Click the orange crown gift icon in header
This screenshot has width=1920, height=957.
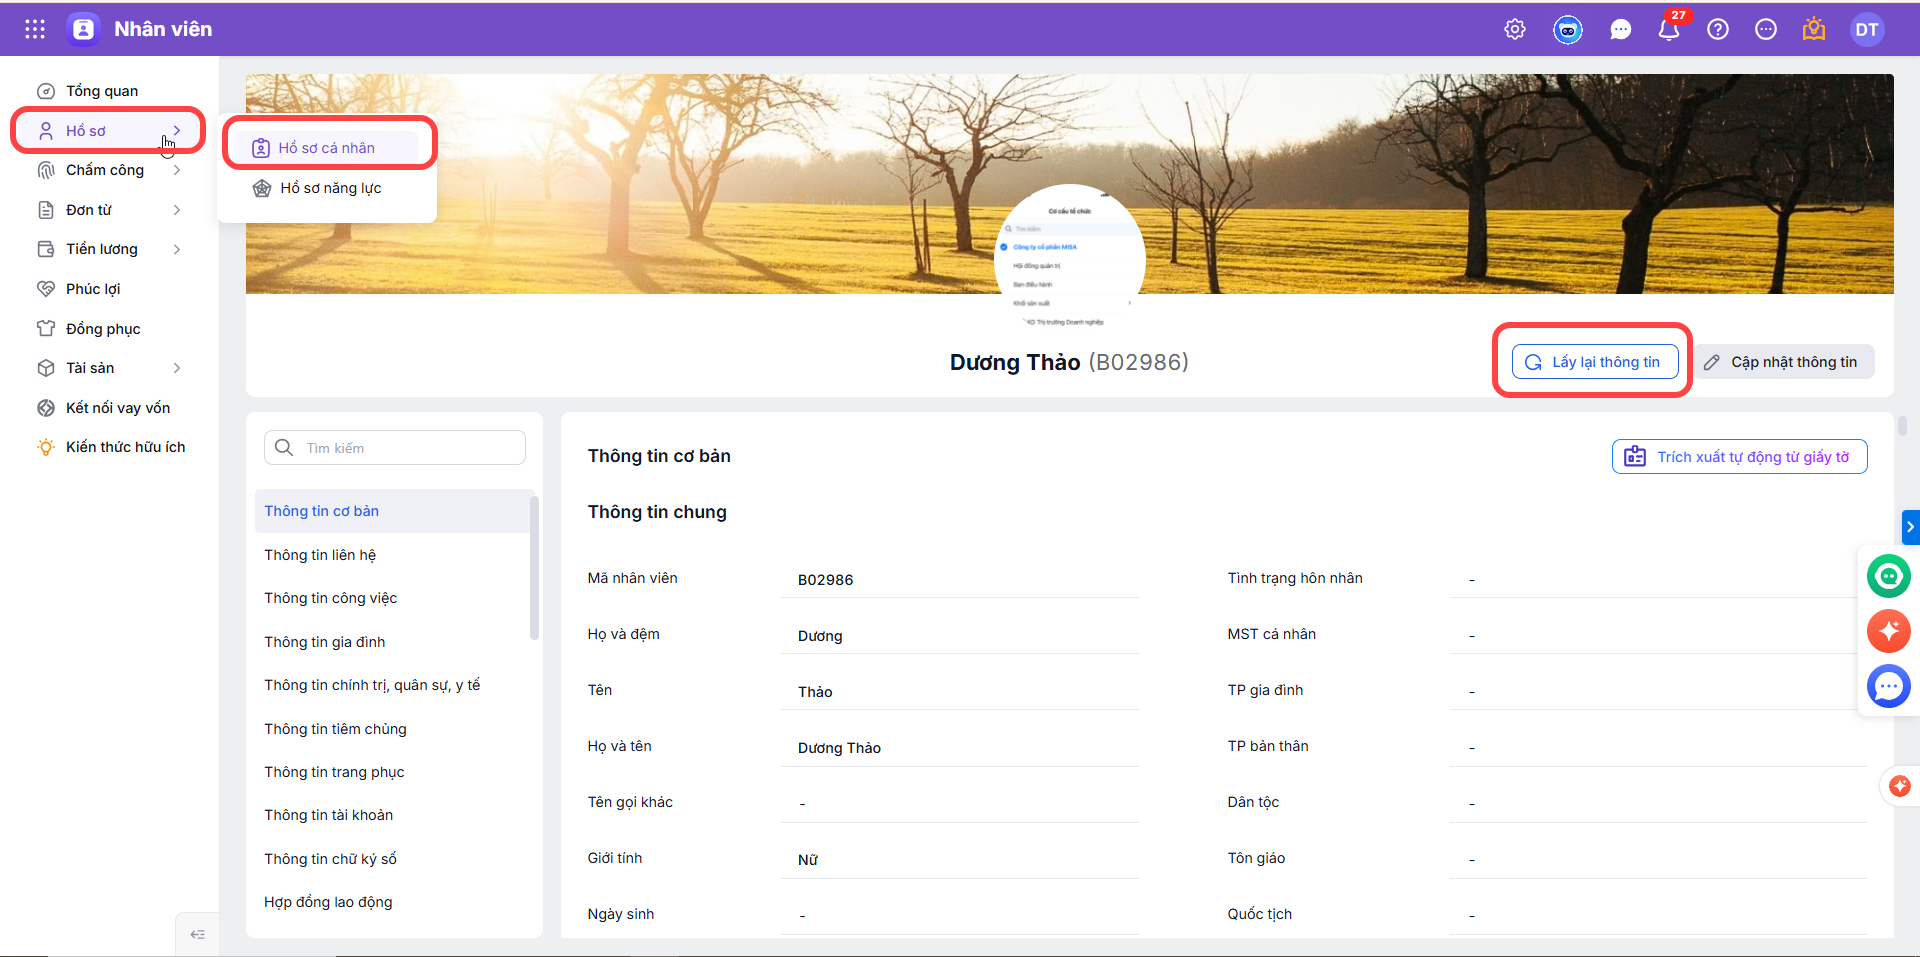pyautogui.click(x=1814, y=29)
